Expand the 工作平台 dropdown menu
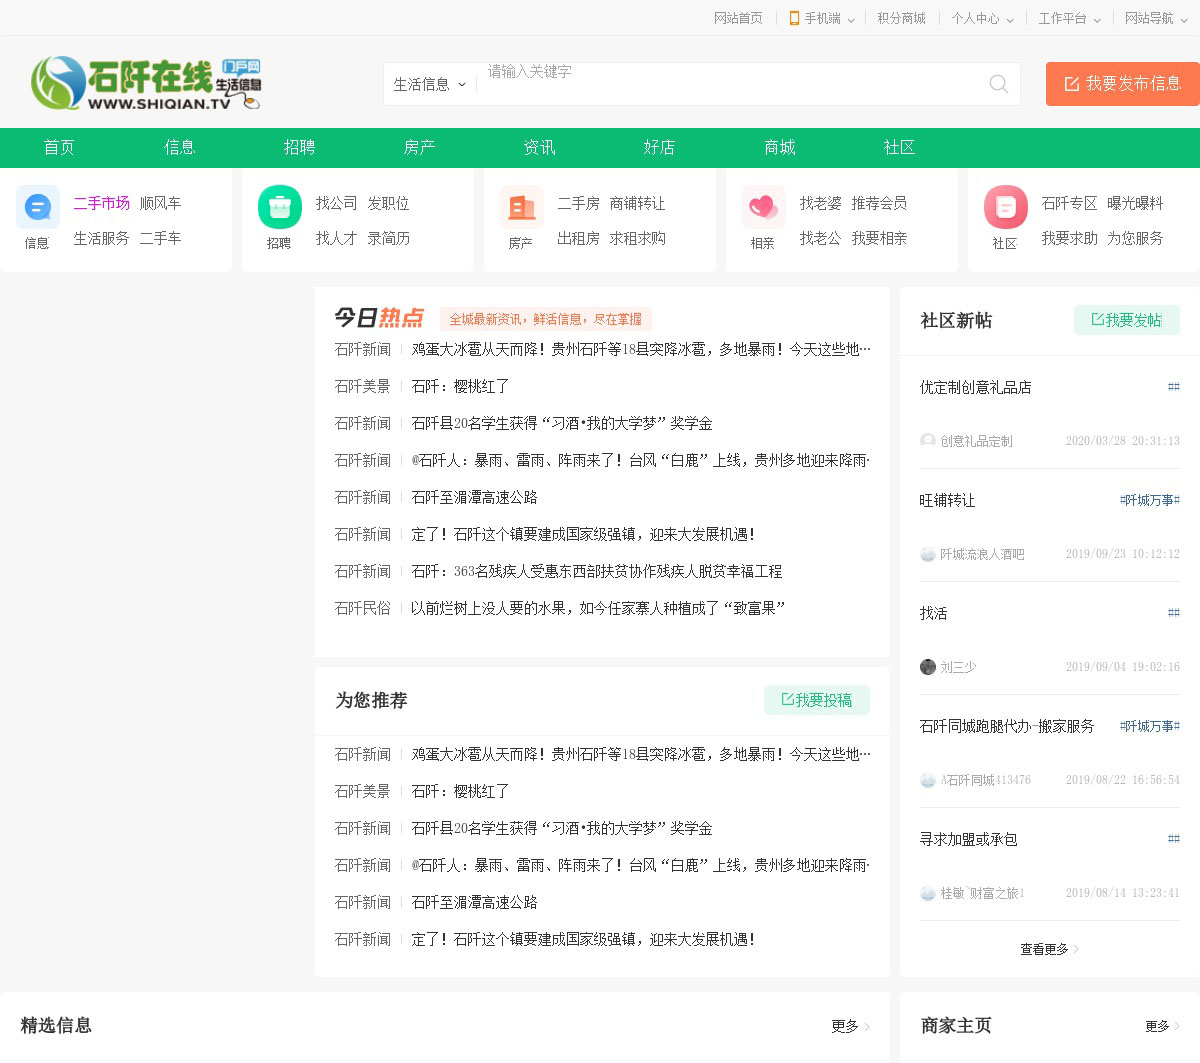Image resolution: width=1200 pixels, height=1063 pixels. pos(1069,18)
